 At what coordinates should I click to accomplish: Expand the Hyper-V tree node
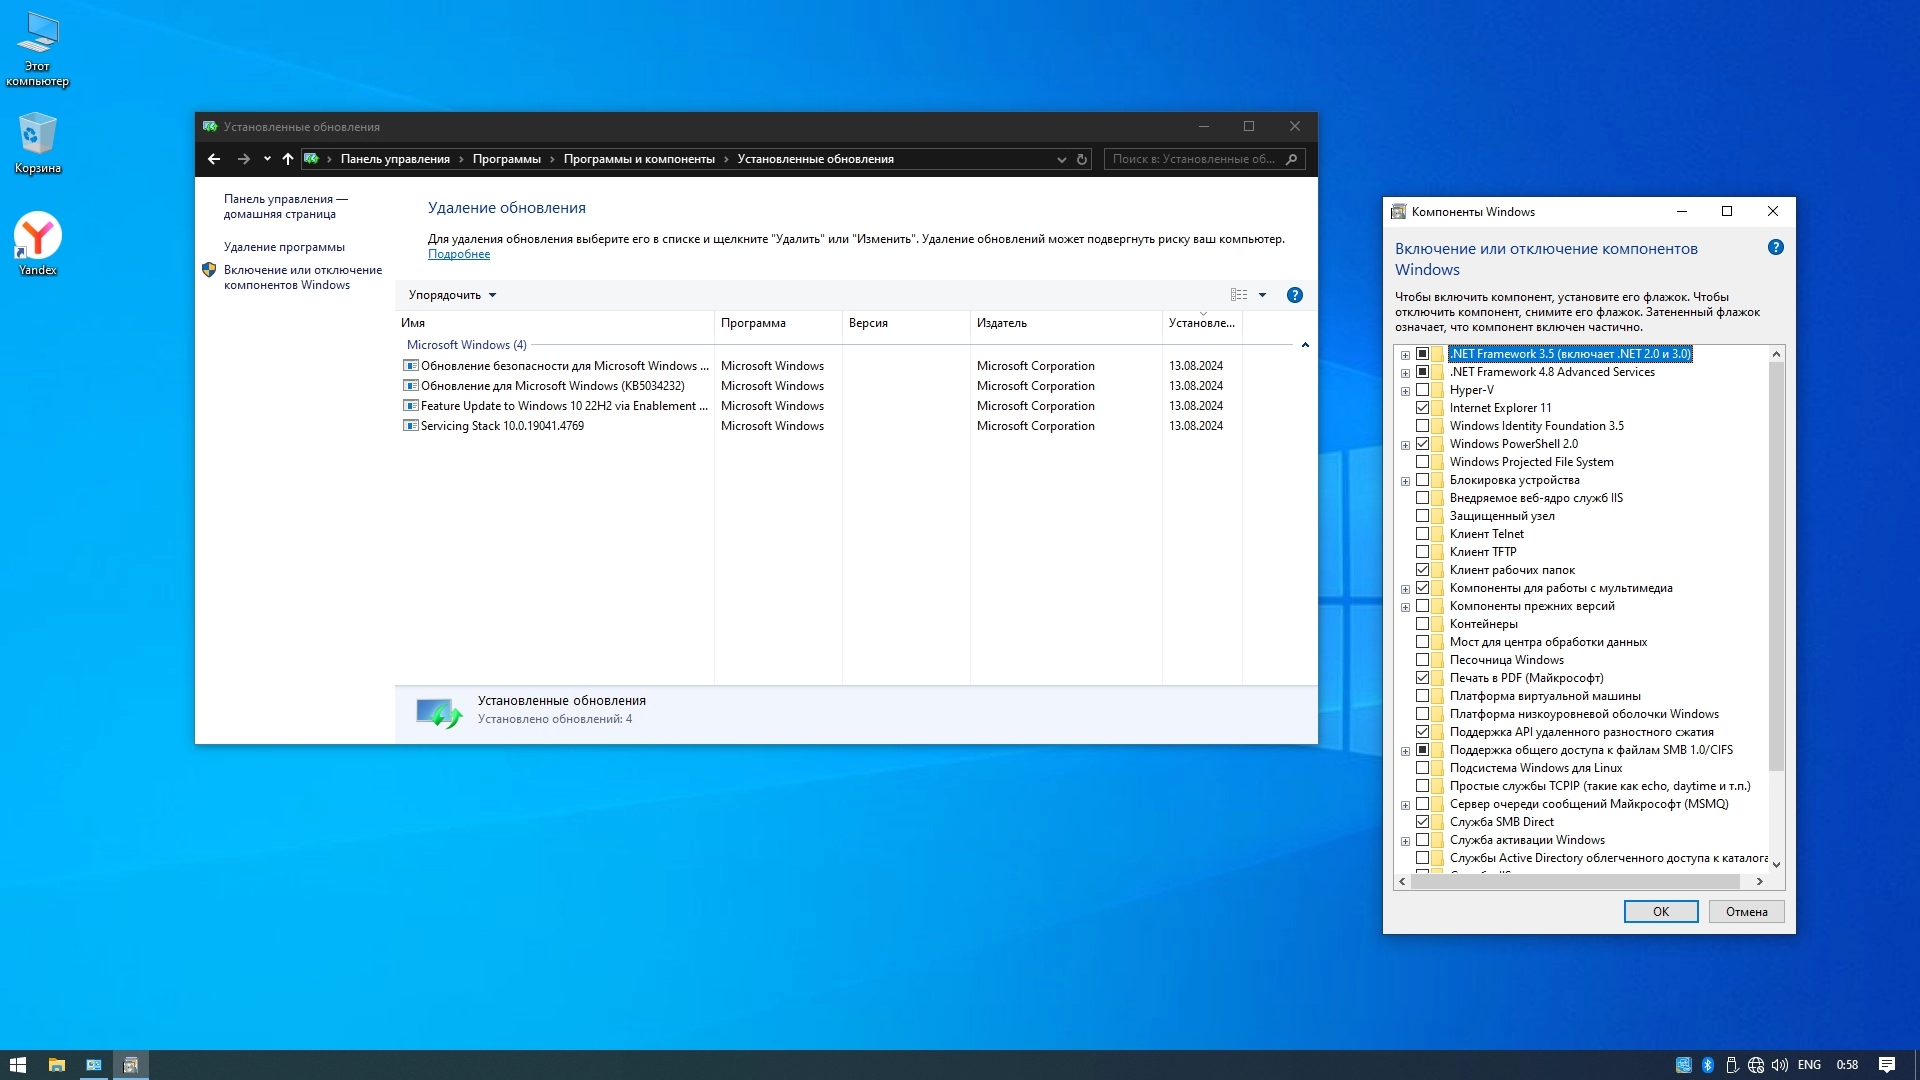point(1405,391)
